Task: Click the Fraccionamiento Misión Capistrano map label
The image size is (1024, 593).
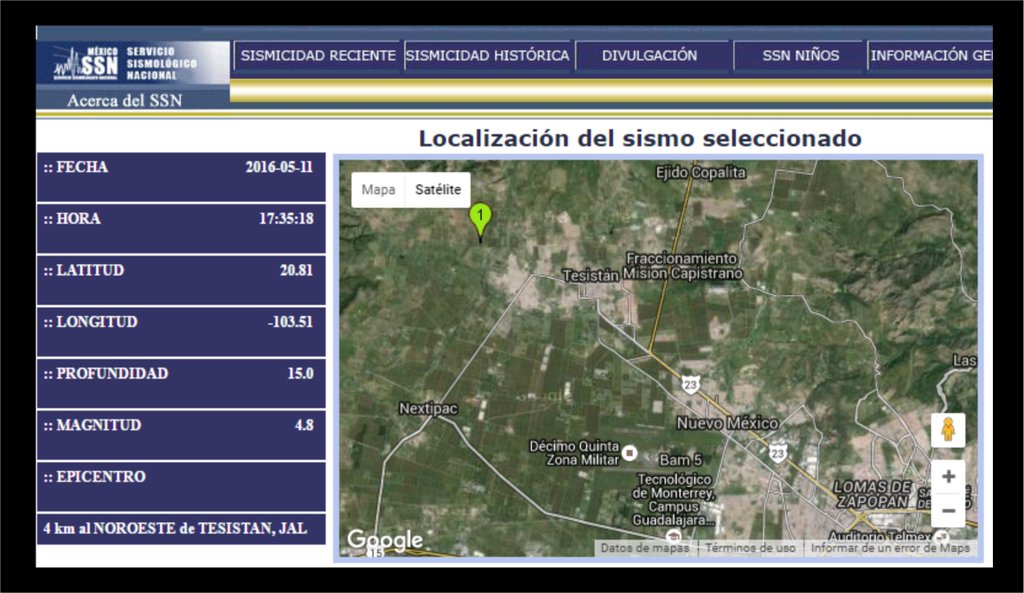Action: (682, 266)
